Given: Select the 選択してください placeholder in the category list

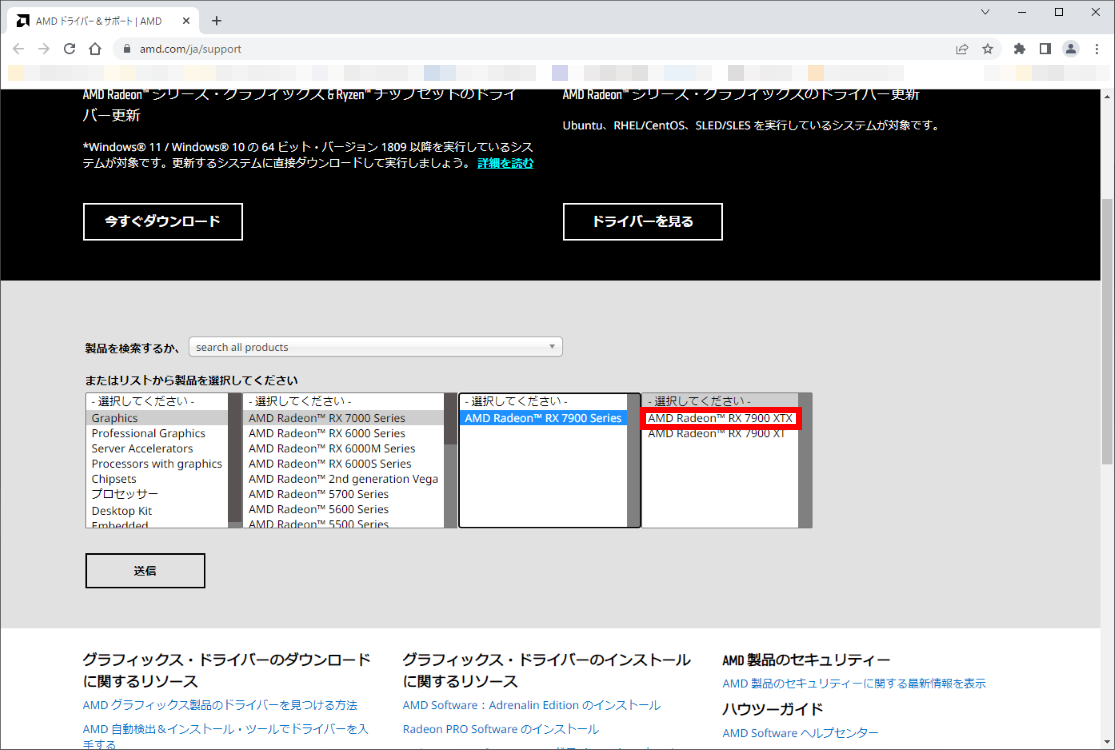Looking at the screenshot, I should tap(156, 402).
